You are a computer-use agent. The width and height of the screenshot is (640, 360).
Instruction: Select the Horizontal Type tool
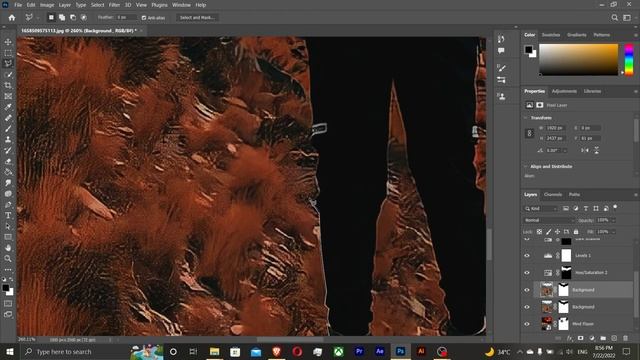pos(8,215)
